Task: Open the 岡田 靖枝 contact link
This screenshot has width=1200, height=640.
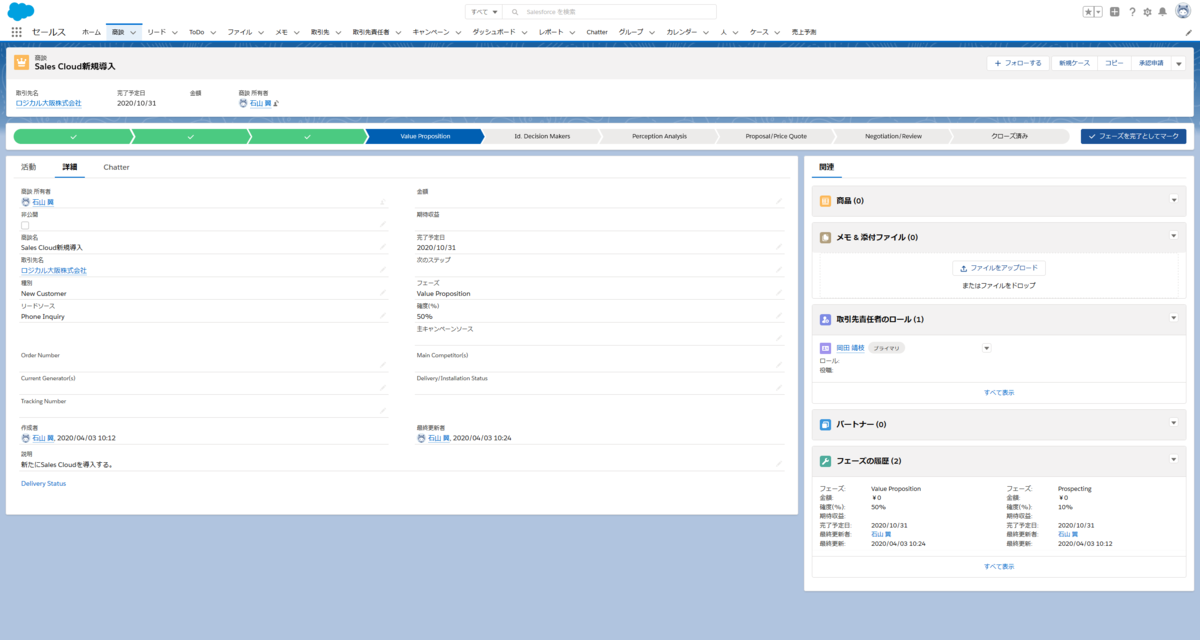Action: (850, 348)
